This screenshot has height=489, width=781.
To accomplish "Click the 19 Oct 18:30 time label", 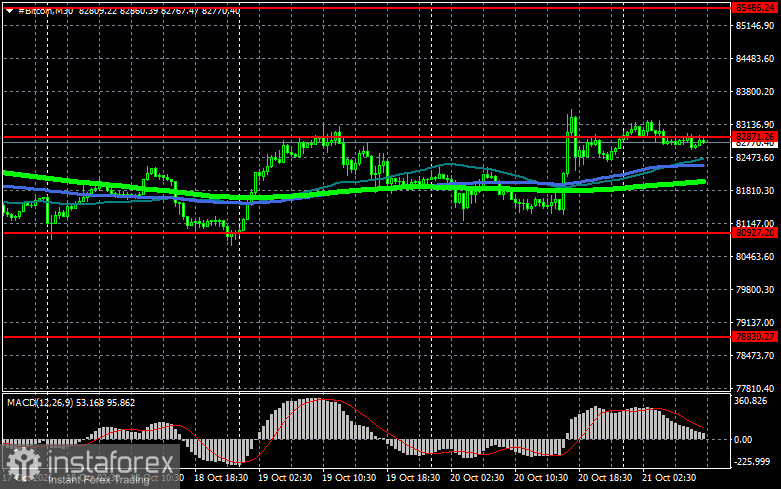I will coord(413,478).
